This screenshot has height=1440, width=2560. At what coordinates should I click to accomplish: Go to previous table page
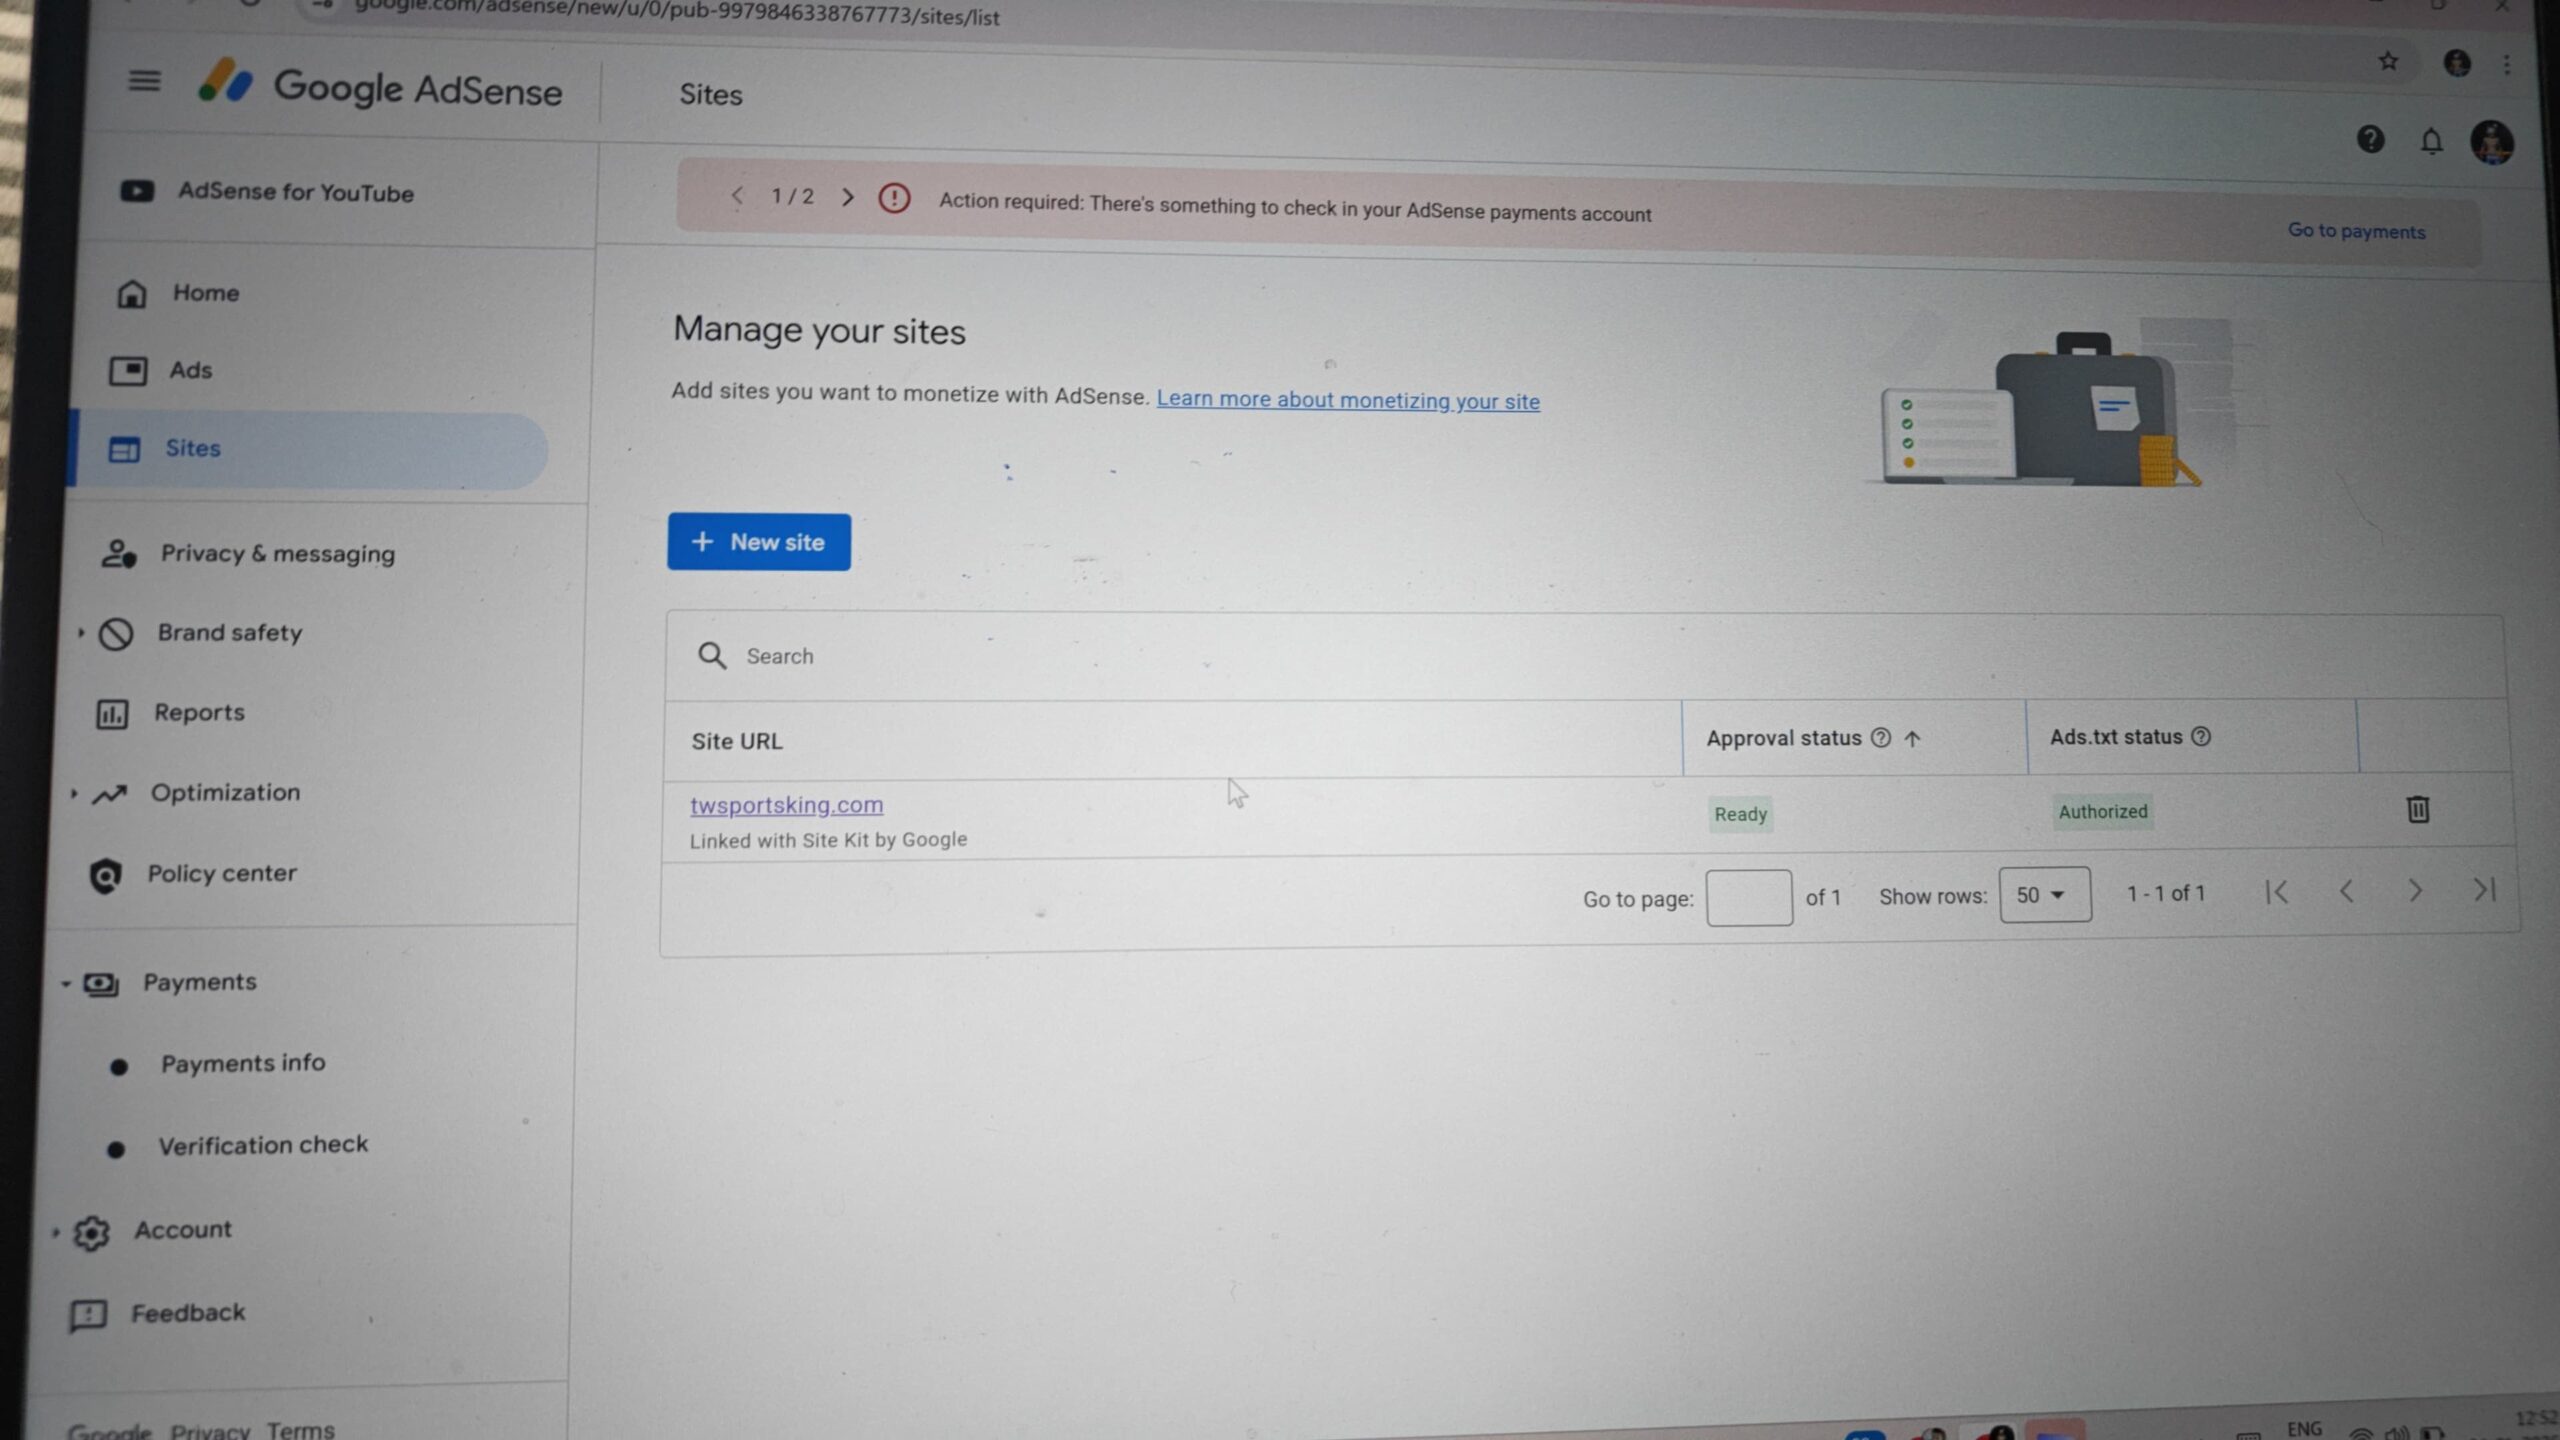click(2346, 891)
